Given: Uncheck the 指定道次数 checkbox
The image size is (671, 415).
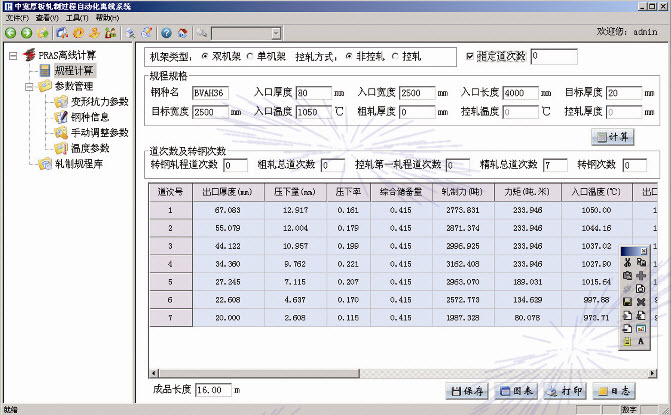Looking at the screenshot, I should coord(472,56).
